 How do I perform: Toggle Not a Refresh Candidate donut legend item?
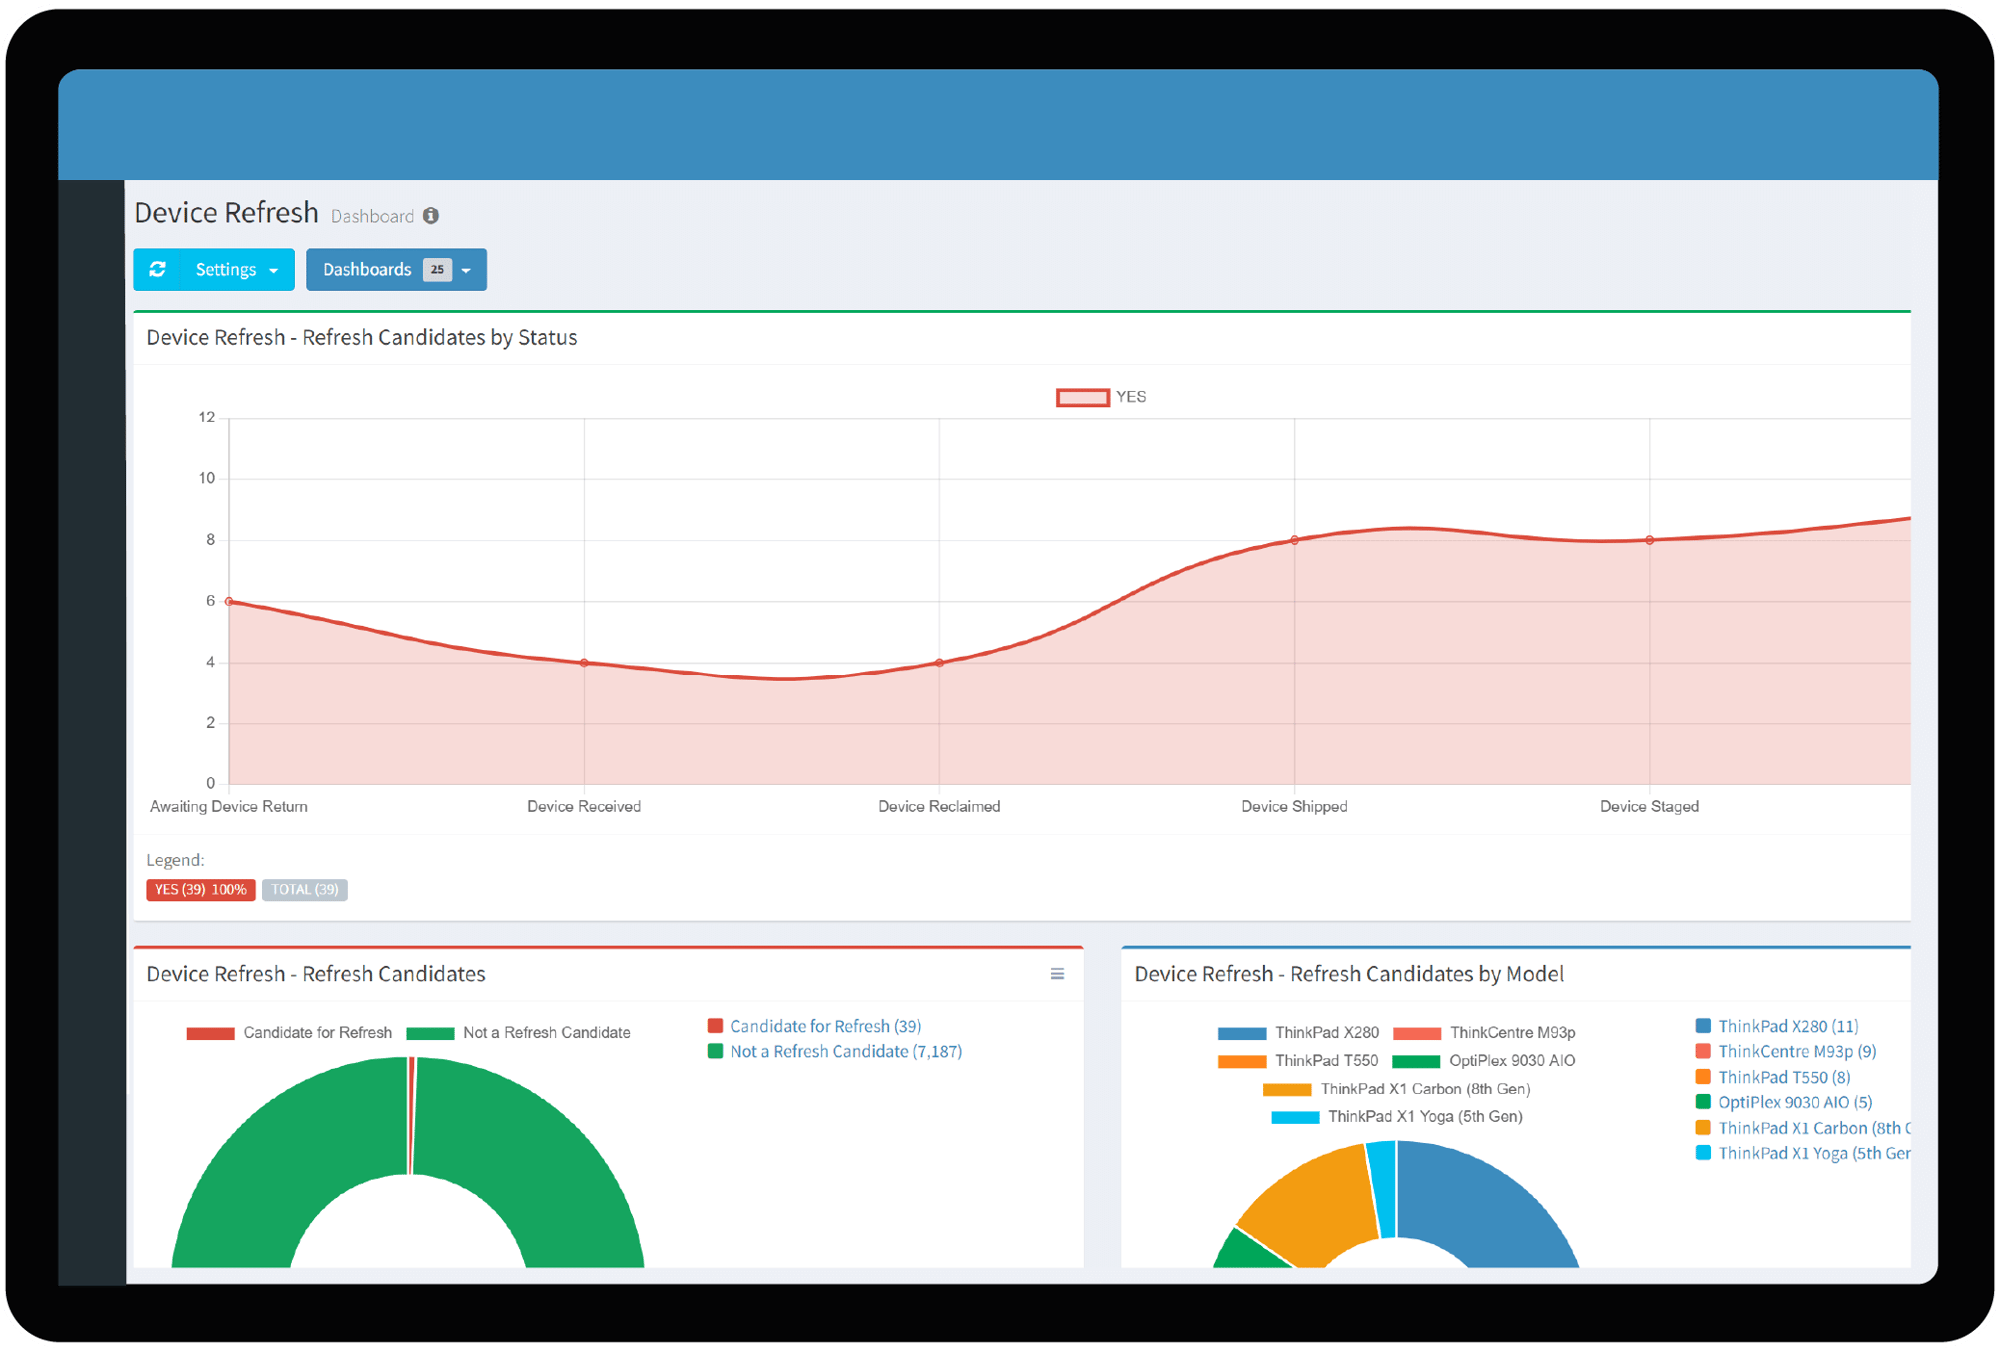pyautogui.click(x=518, y=1033)
